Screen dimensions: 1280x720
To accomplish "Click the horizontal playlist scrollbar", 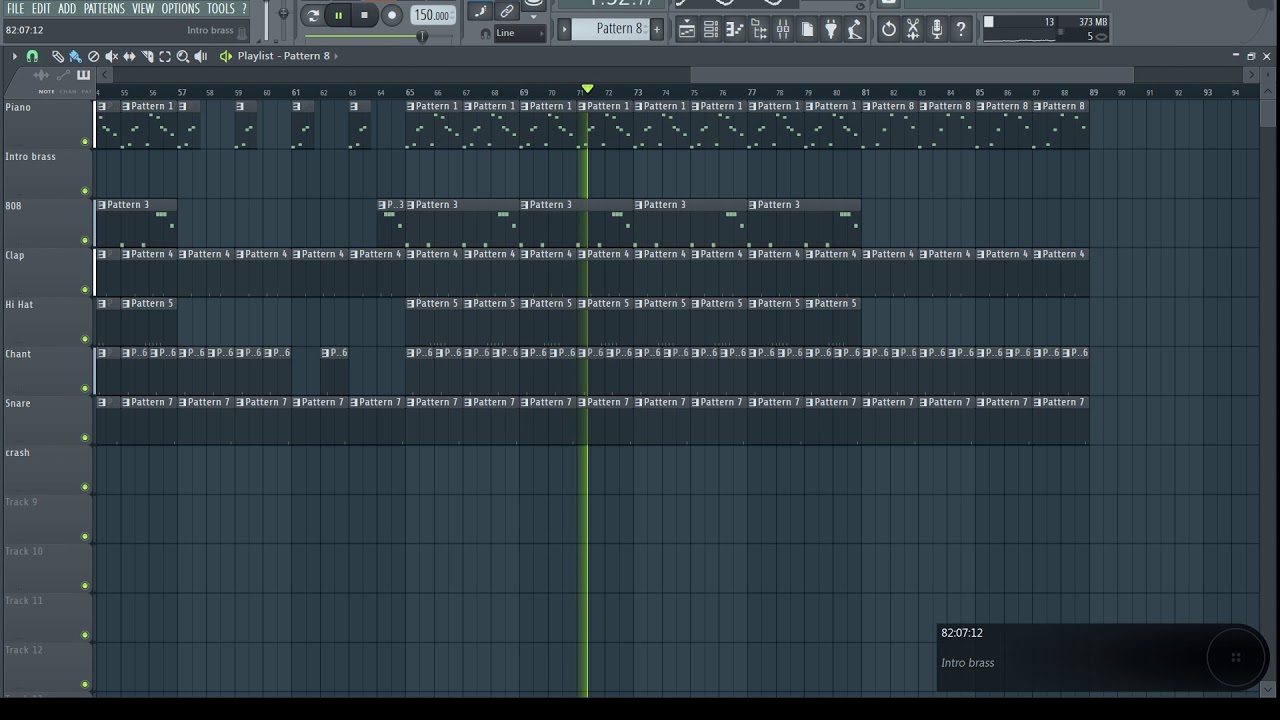I will (912, 75).
